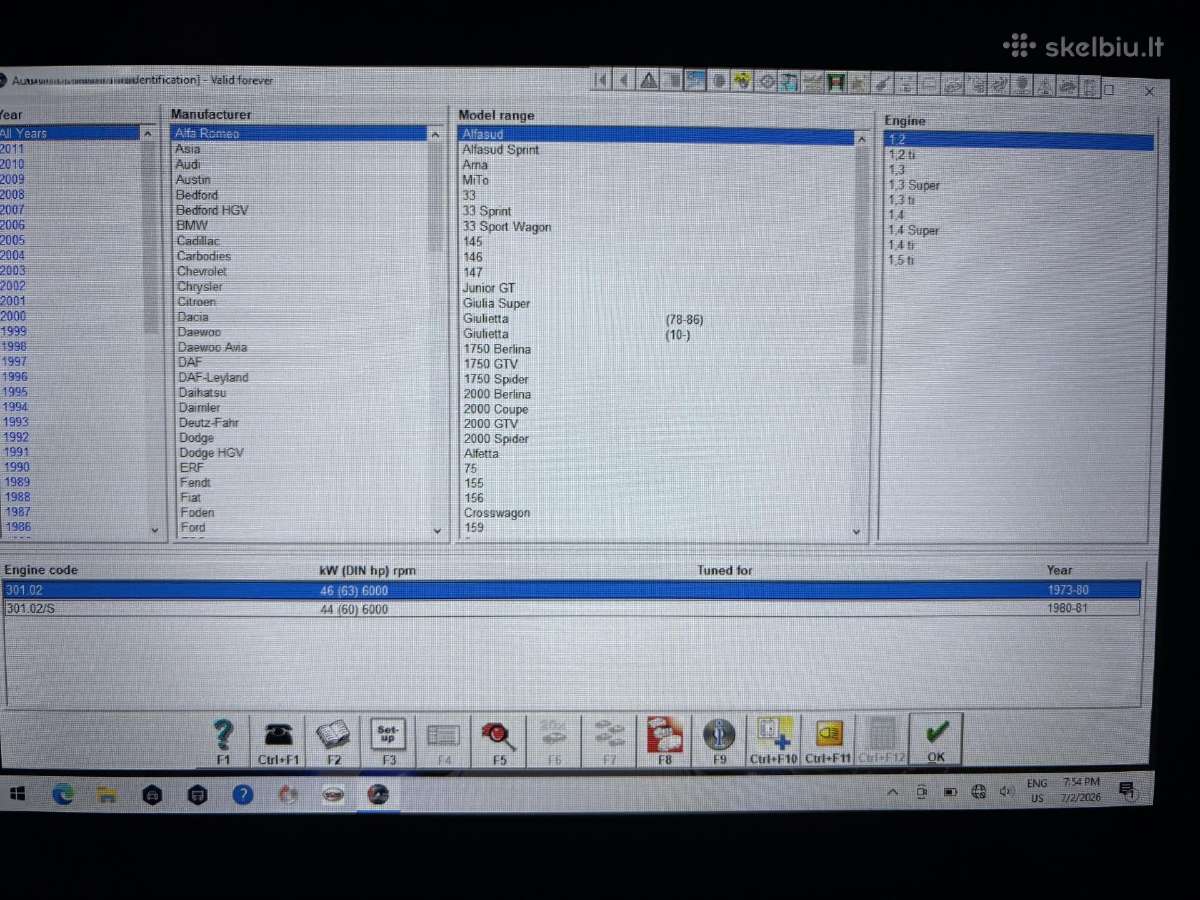Image resolution: width=1200 pixels, height=900 pixels.
Task: Click the F4 list form icon
Action: tap(443, 740)
